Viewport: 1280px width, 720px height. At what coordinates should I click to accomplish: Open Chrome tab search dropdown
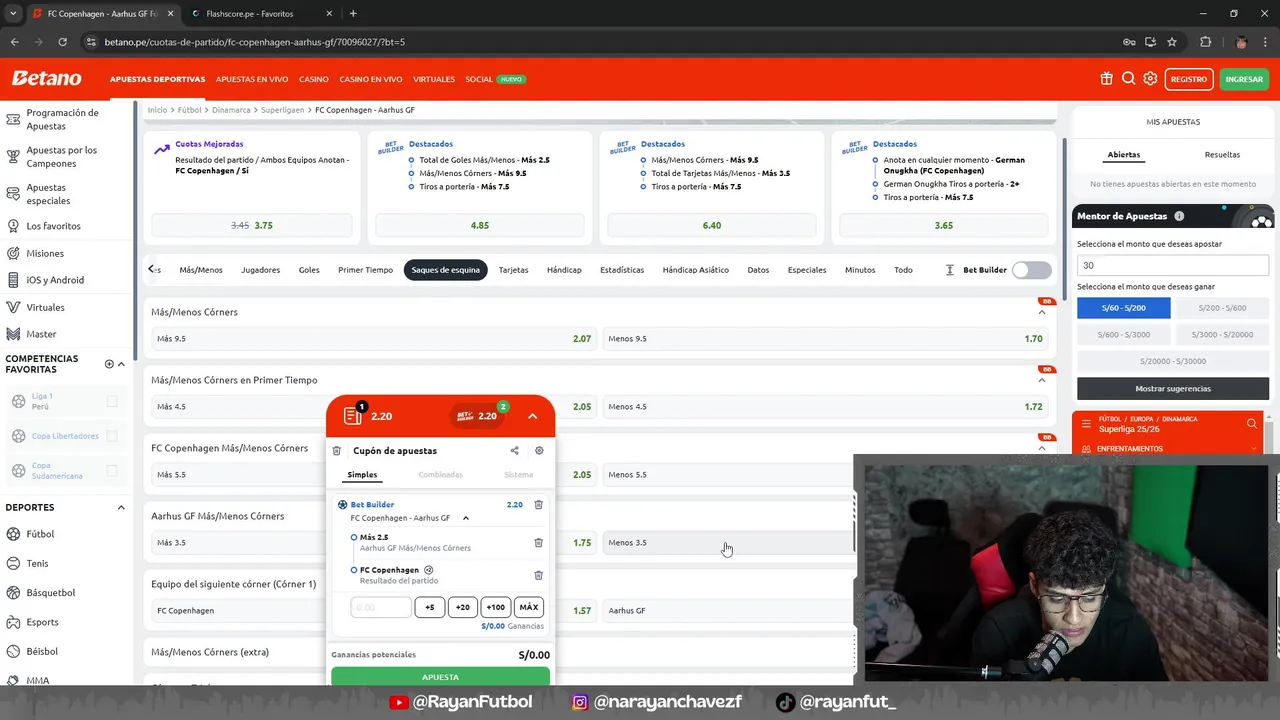tap(13, 13)
